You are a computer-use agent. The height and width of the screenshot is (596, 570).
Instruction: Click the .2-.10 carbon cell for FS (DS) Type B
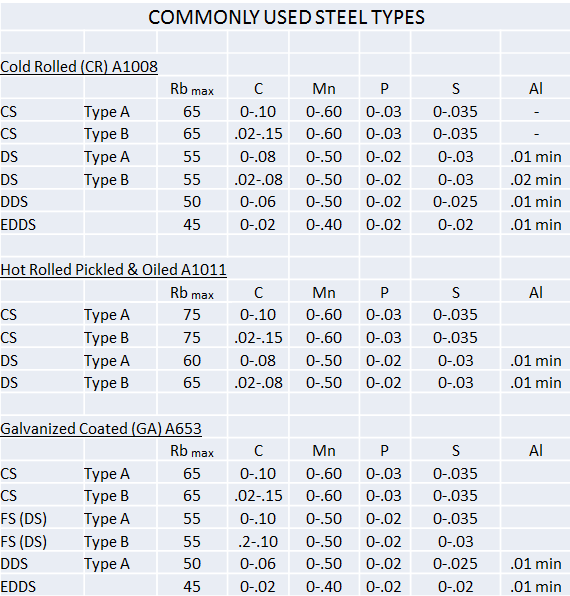tap(258, 542)
